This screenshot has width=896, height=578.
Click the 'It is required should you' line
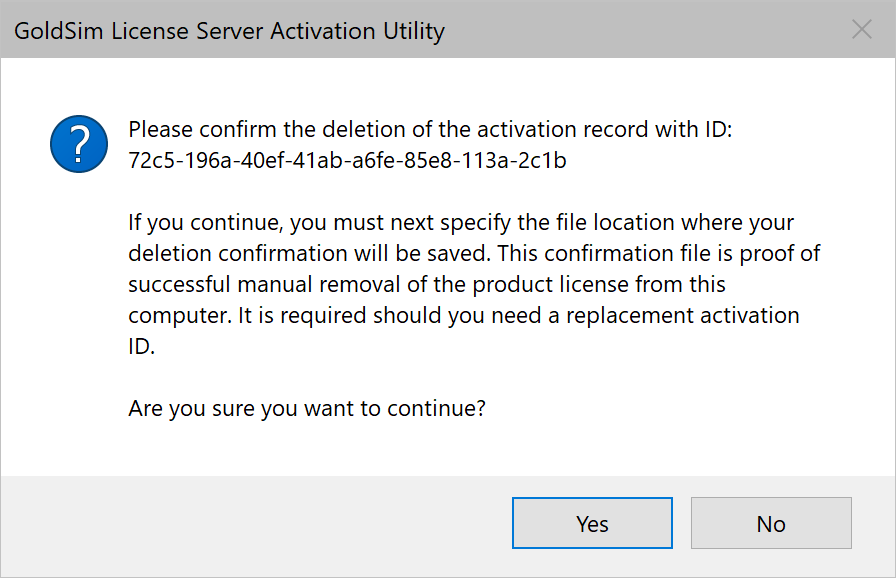pos(463,316)
